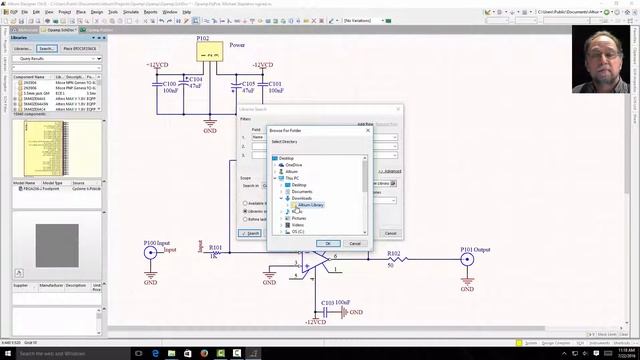Select Videos folder in tree
The width and height of the screenshot is (640, 360).
point(298,225)
